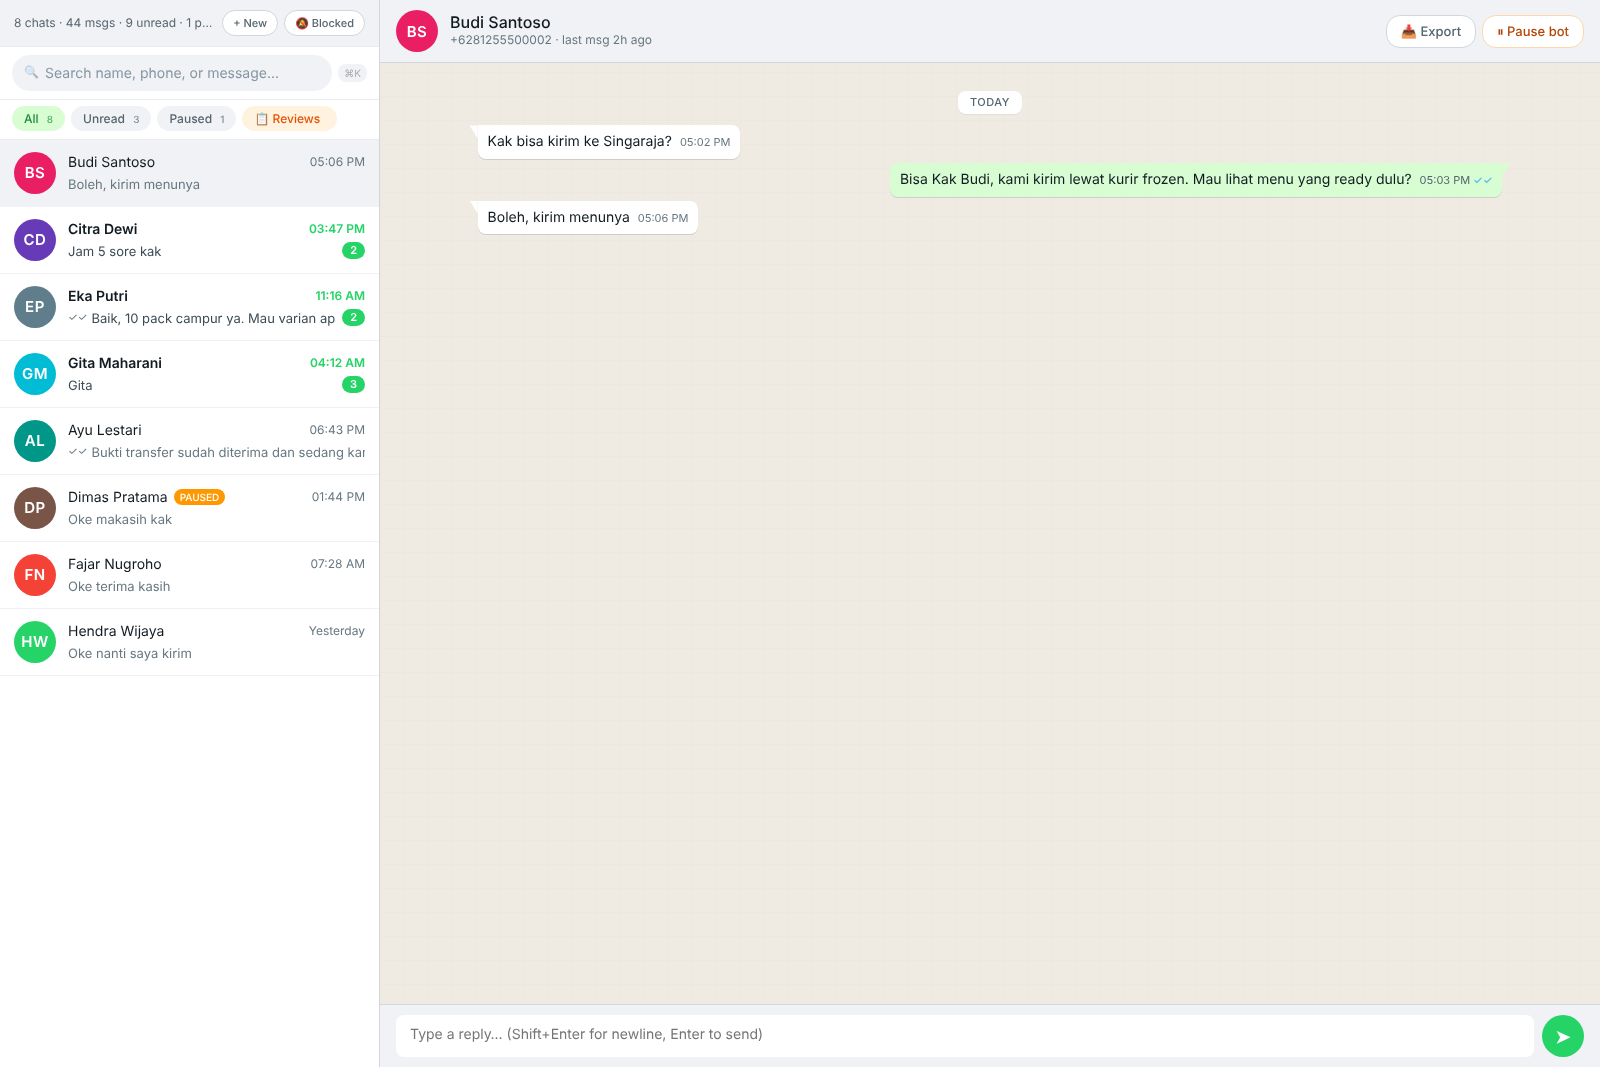Click the outgoing 'Bisa Kak Budi' message bubble
1600x1067 pixels.
click(1196, 180)
